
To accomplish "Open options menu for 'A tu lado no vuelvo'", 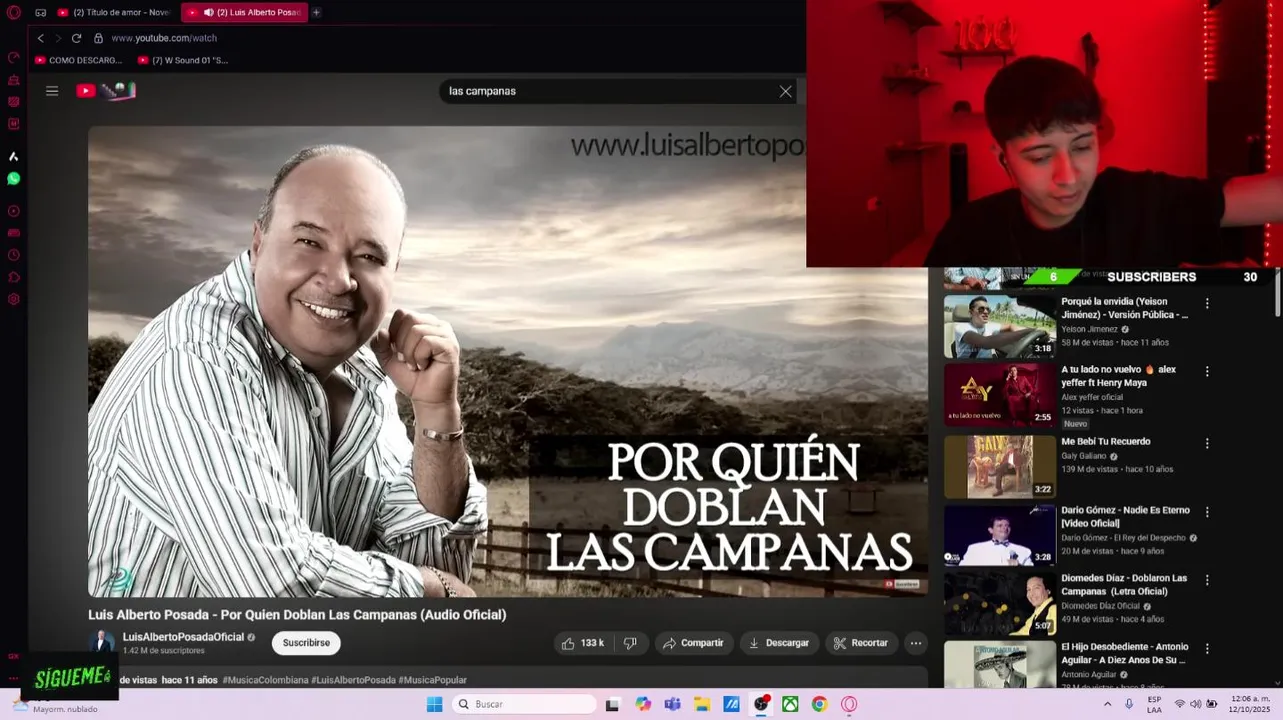I will coord(1207,371).
